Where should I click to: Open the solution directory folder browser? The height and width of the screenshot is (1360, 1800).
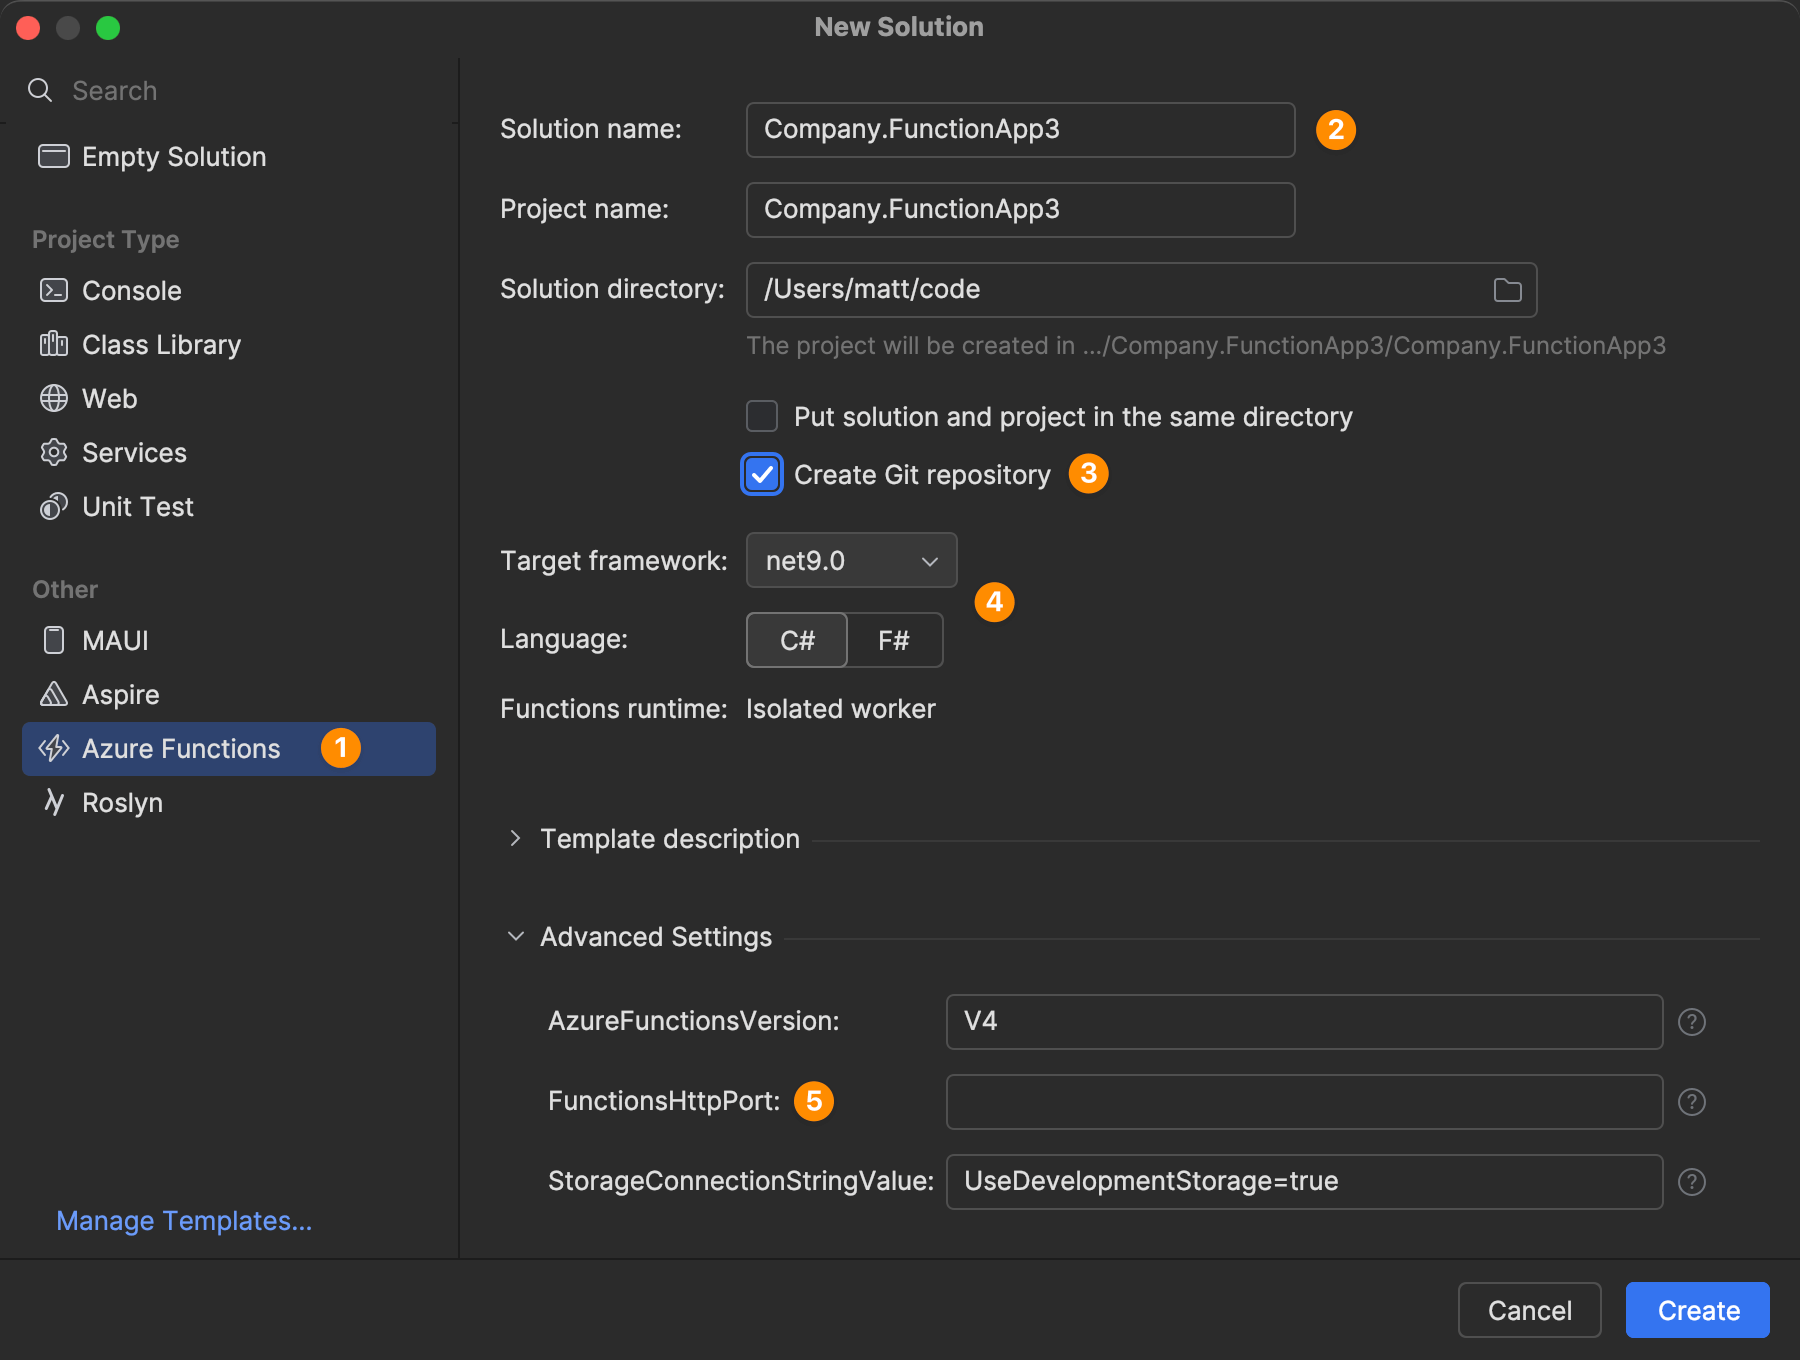tap(1507, 290)
